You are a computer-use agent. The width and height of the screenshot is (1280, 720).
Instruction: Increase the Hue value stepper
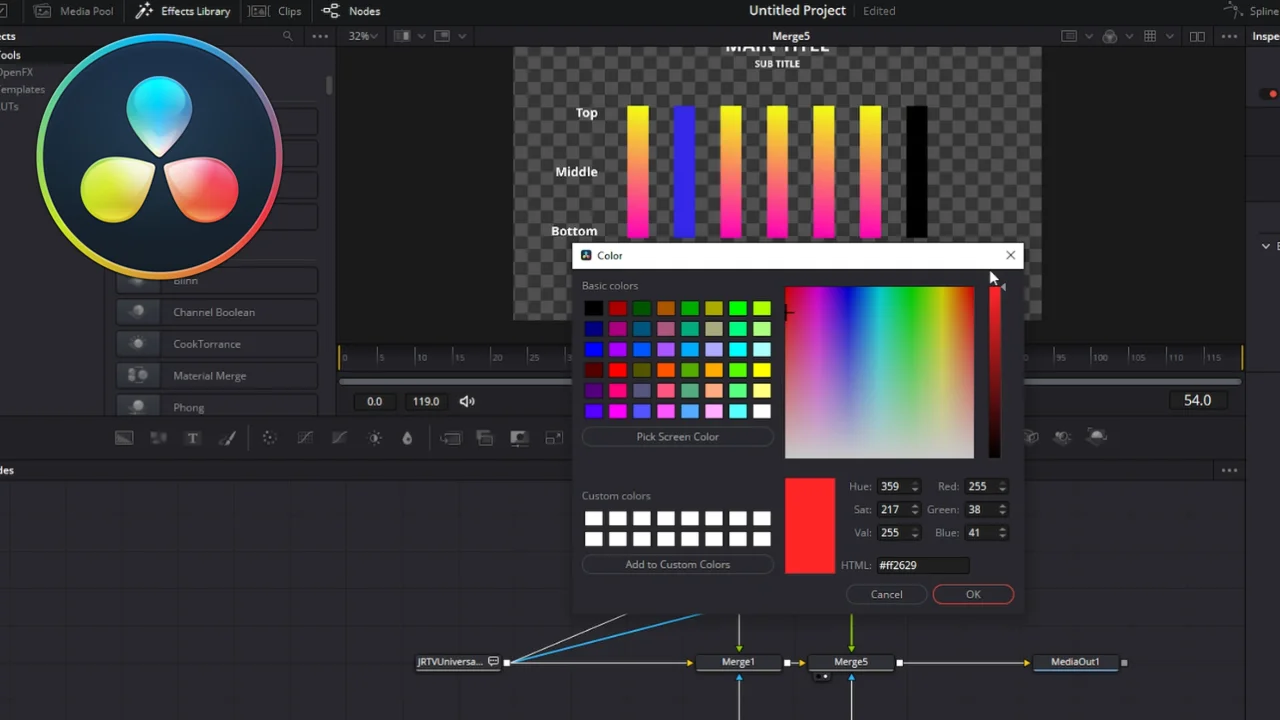[914, 483]
